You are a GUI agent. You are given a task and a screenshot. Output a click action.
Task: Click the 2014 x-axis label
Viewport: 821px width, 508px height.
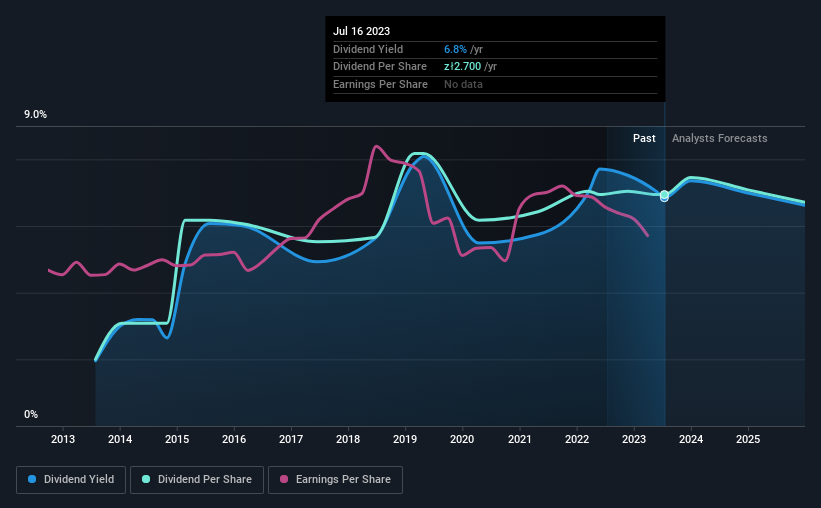tap(120, 439)
